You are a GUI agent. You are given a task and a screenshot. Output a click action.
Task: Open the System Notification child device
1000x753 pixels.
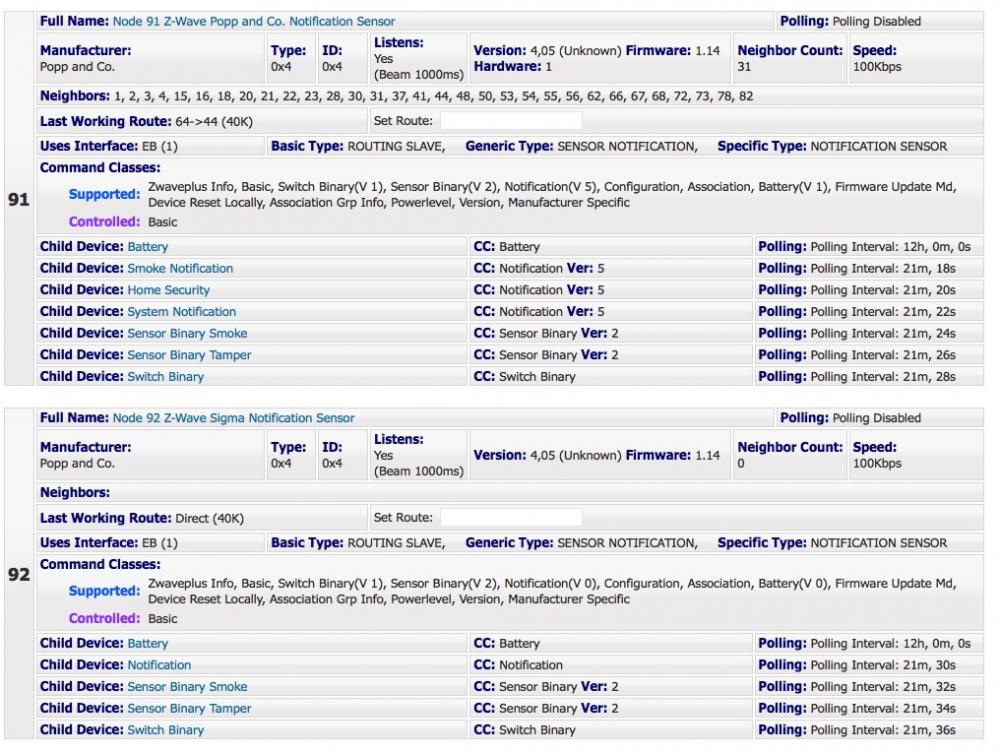181,312
